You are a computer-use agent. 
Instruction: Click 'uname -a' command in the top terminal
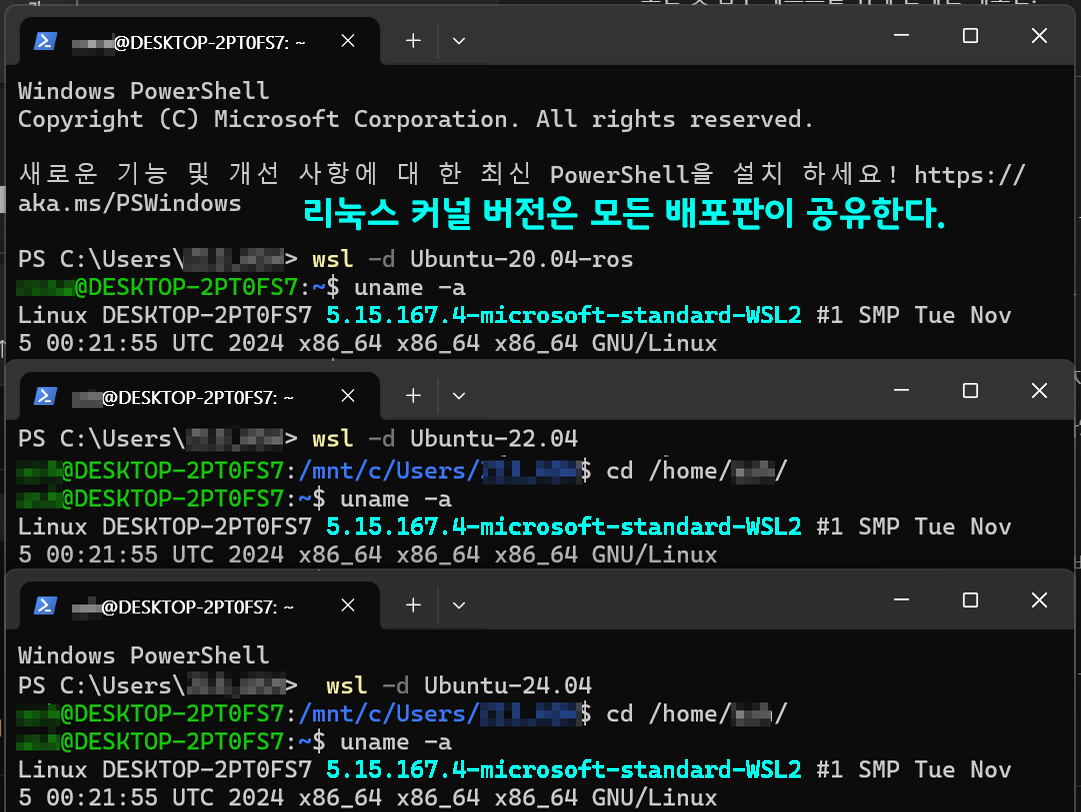(410, 287)
